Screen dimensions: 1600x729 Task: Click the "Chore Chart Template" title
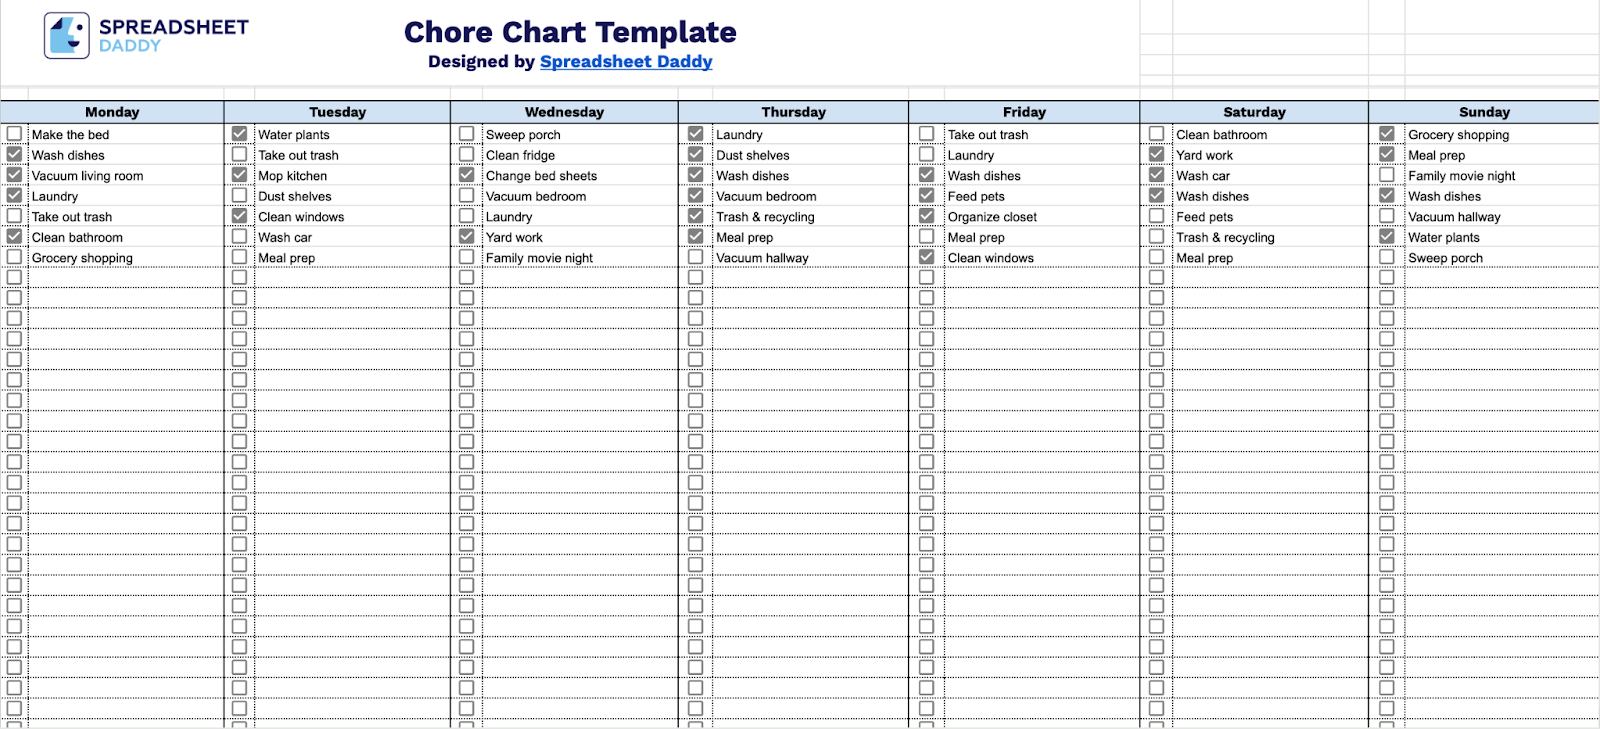pos(570,32)
